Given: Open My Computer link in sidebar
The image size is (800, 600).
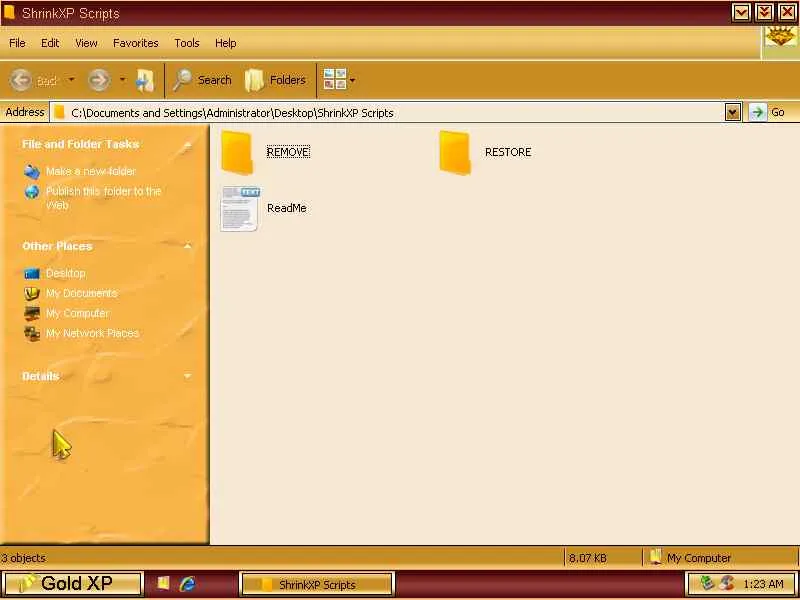Looking at the screenshot, I should coord(78,313).
